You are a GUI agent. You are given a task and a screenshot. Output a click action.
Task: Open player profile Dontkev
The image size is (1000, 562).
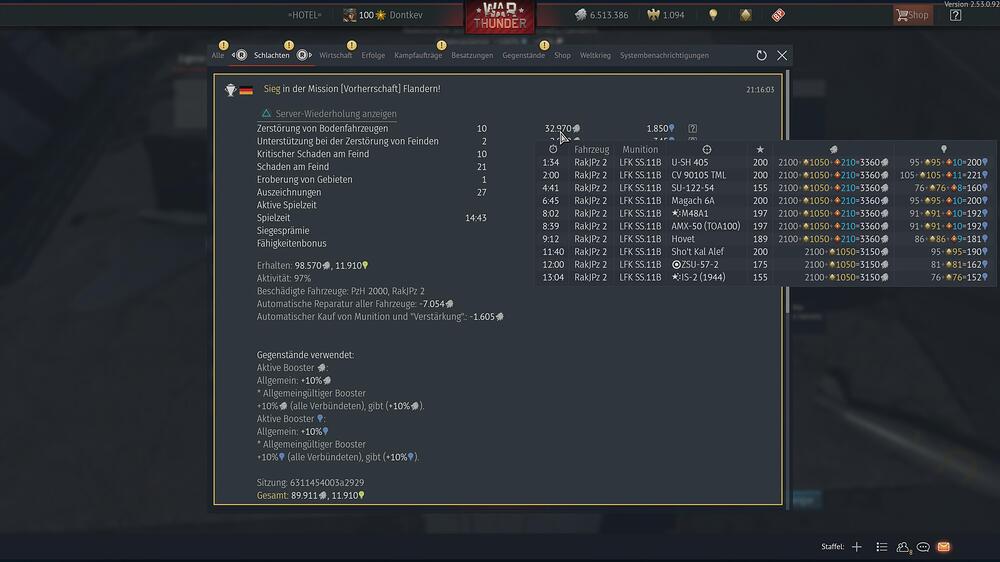(406, 15)
